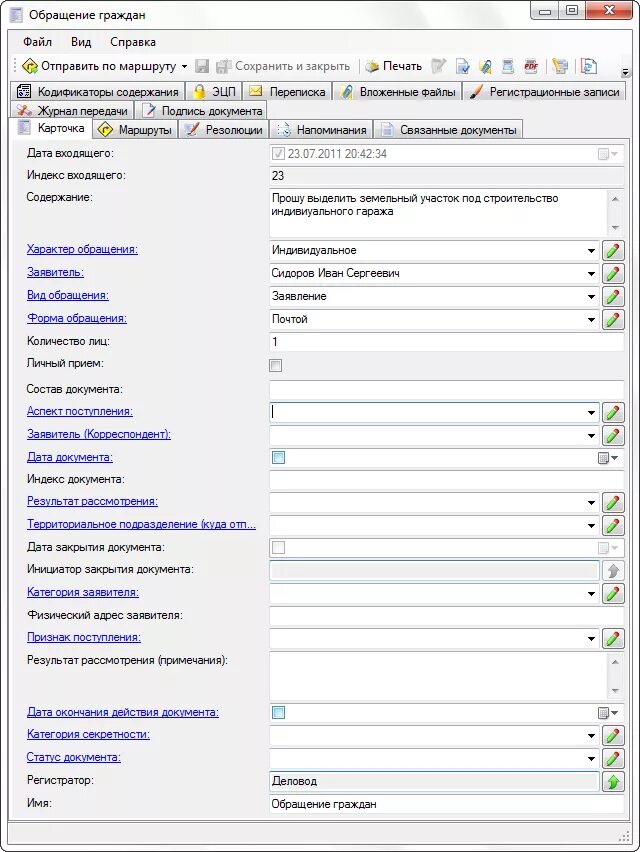Click edit icon beside Заявитель field
The width and height of the screenshot is (640, 852).
(x=613, y=274)
